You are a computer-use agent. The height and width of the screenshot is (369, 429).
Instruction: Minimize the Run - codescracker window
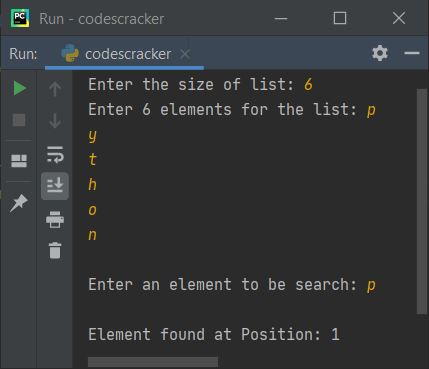tap(281, 19)
